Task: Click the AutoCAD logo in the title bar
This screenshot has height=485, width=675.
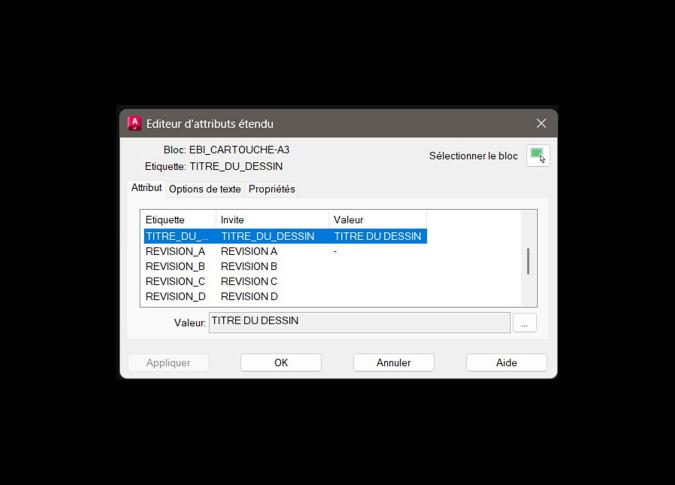Action: click(x=134, y=123)
